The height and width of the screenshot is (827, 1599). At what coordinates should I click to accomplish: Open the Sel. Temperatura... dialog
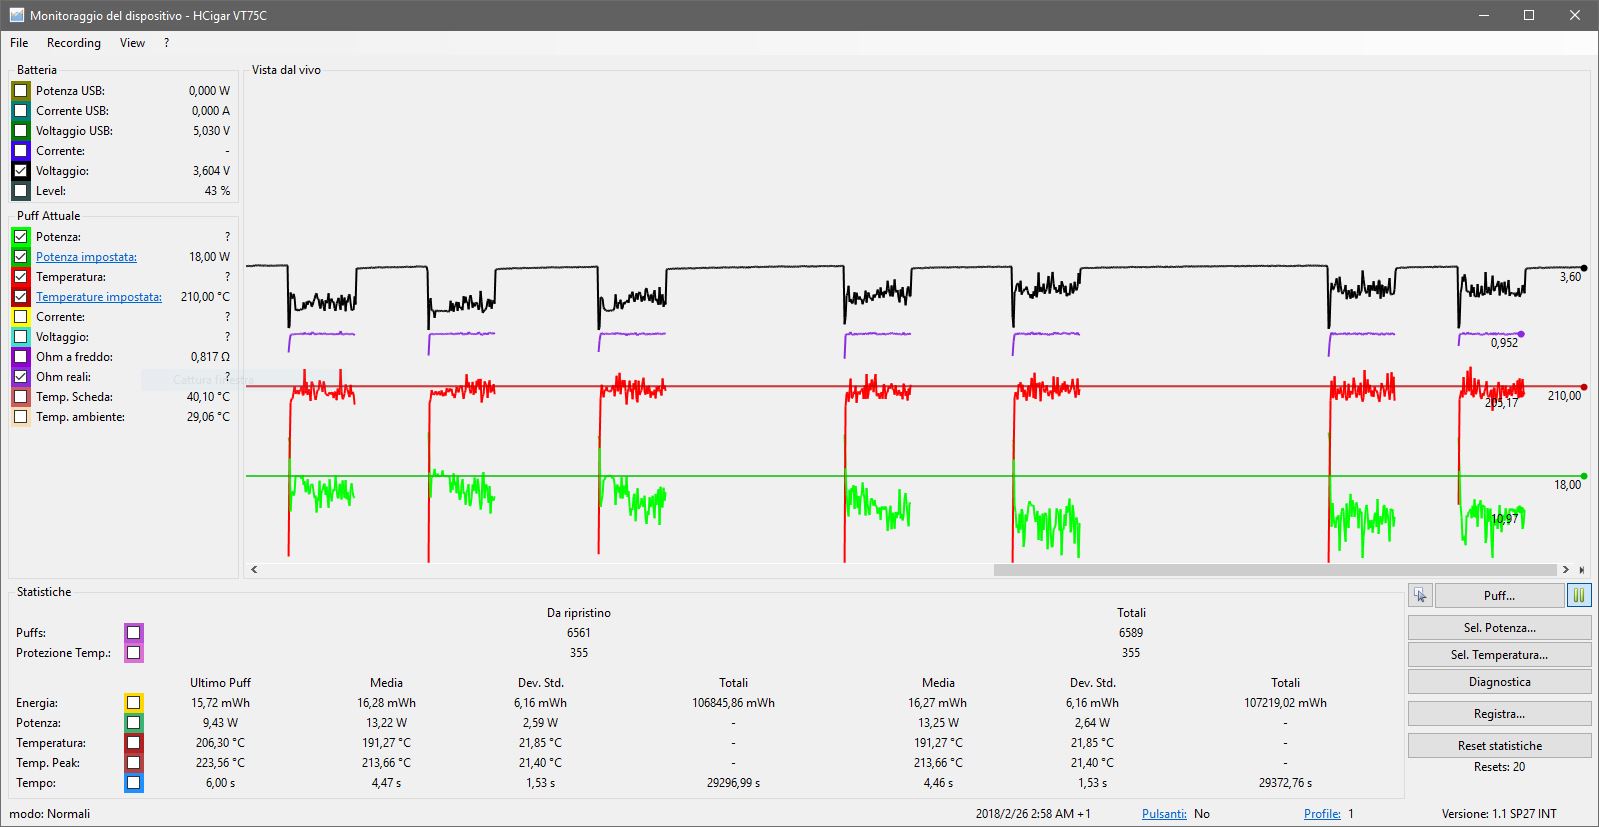click(1499, 655)
